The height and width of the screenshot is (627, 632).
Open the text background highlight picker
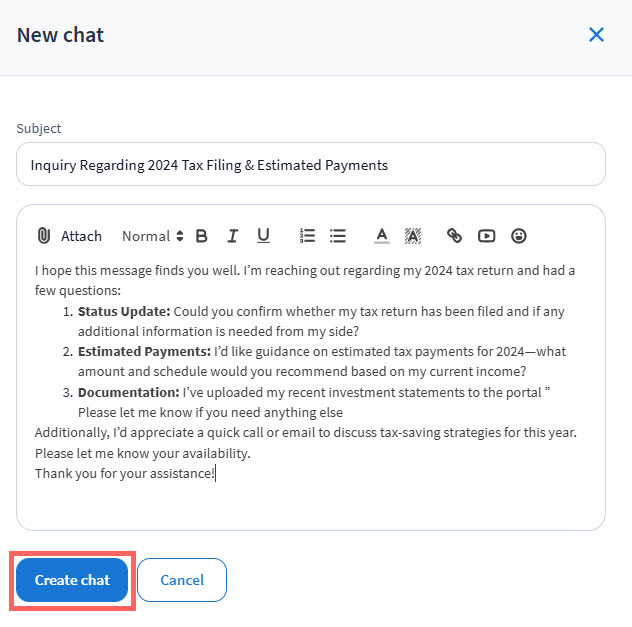tap(412, 236)
